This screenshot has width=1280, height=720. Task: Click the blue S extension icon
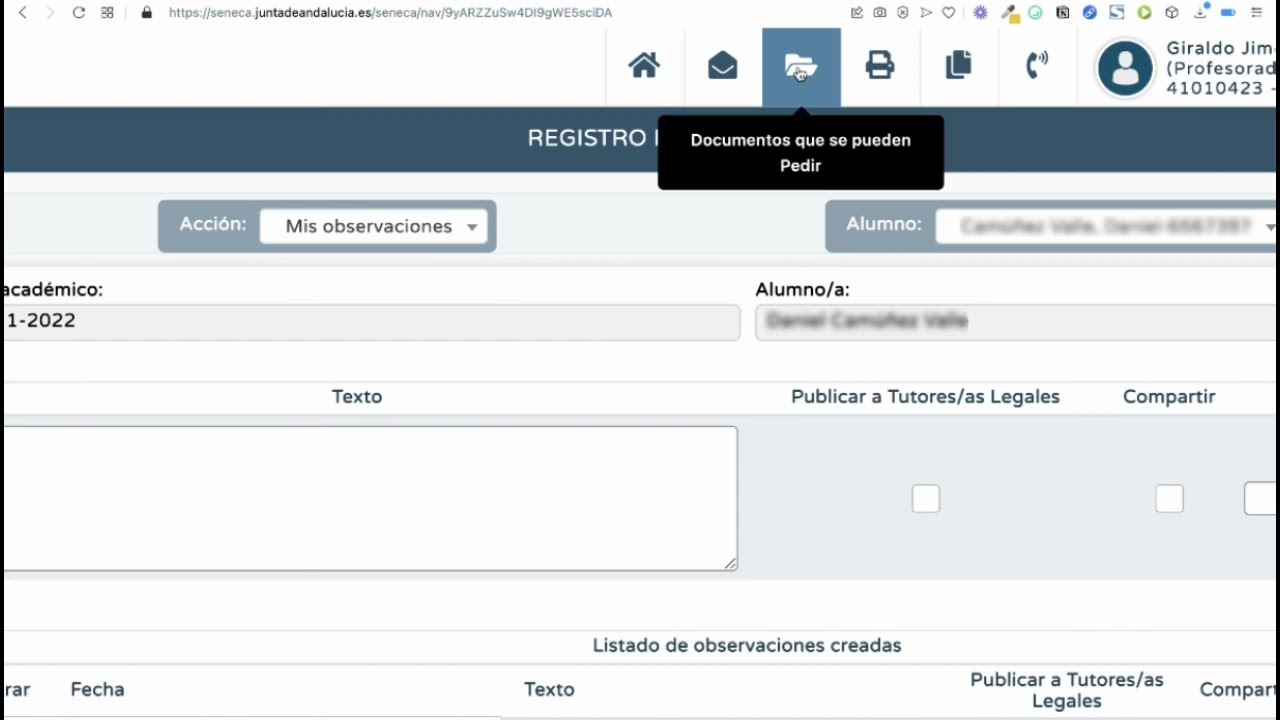point(1117,13)
